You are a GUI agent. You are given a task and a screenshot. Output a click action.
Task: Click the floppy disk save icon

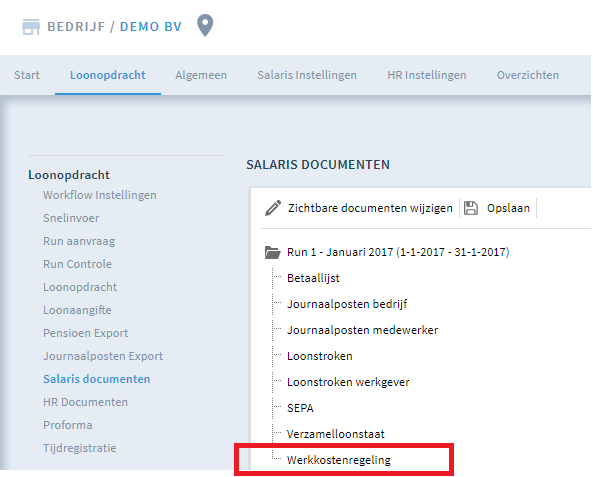471,208
